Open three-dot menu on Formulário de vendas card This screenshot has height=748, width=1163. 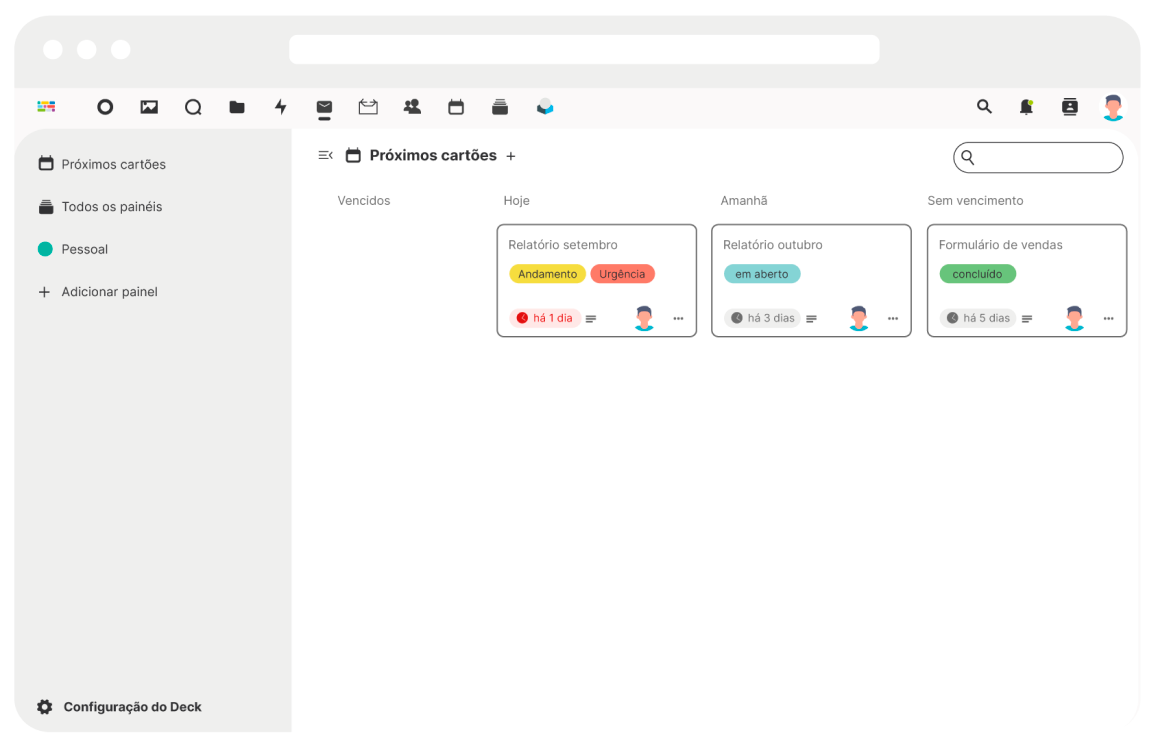tap(1108, 319)
